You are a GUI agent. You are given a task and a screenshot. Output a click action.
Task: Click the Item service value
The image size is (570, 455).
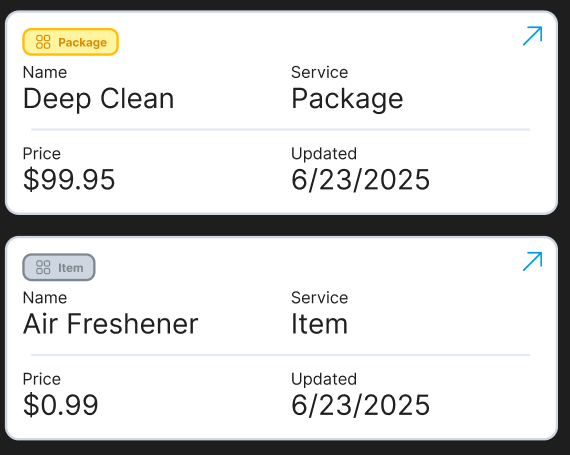pos(320,324)
